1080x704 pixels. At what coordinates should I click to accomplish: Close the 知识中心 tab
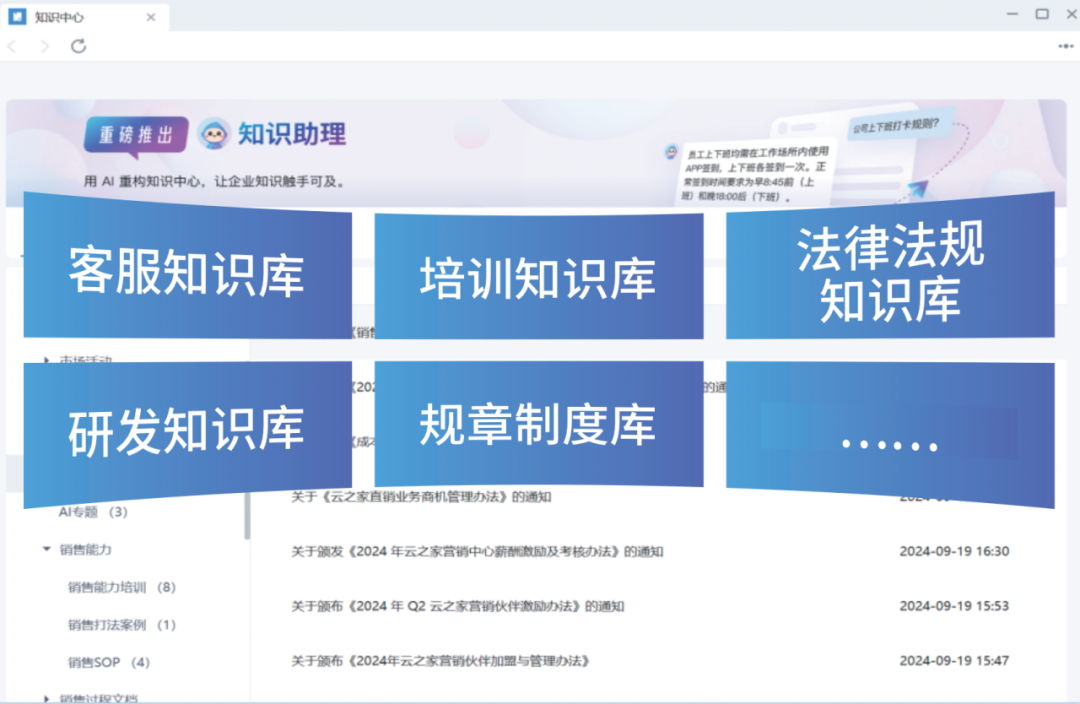pos(151,17)
